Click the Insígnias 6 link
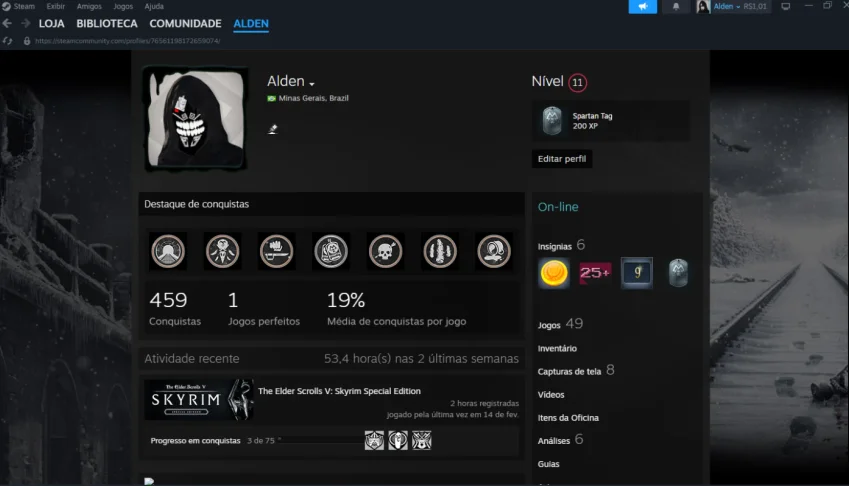Image resolution: width=849 pixels, height=486 pixels. pos(561,245)
